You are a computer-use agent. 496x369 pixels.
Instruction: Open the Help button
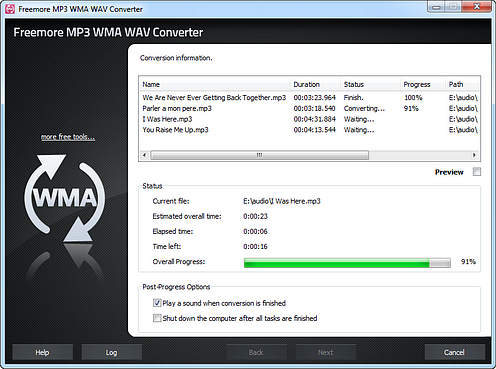click(x=42, y=352)
